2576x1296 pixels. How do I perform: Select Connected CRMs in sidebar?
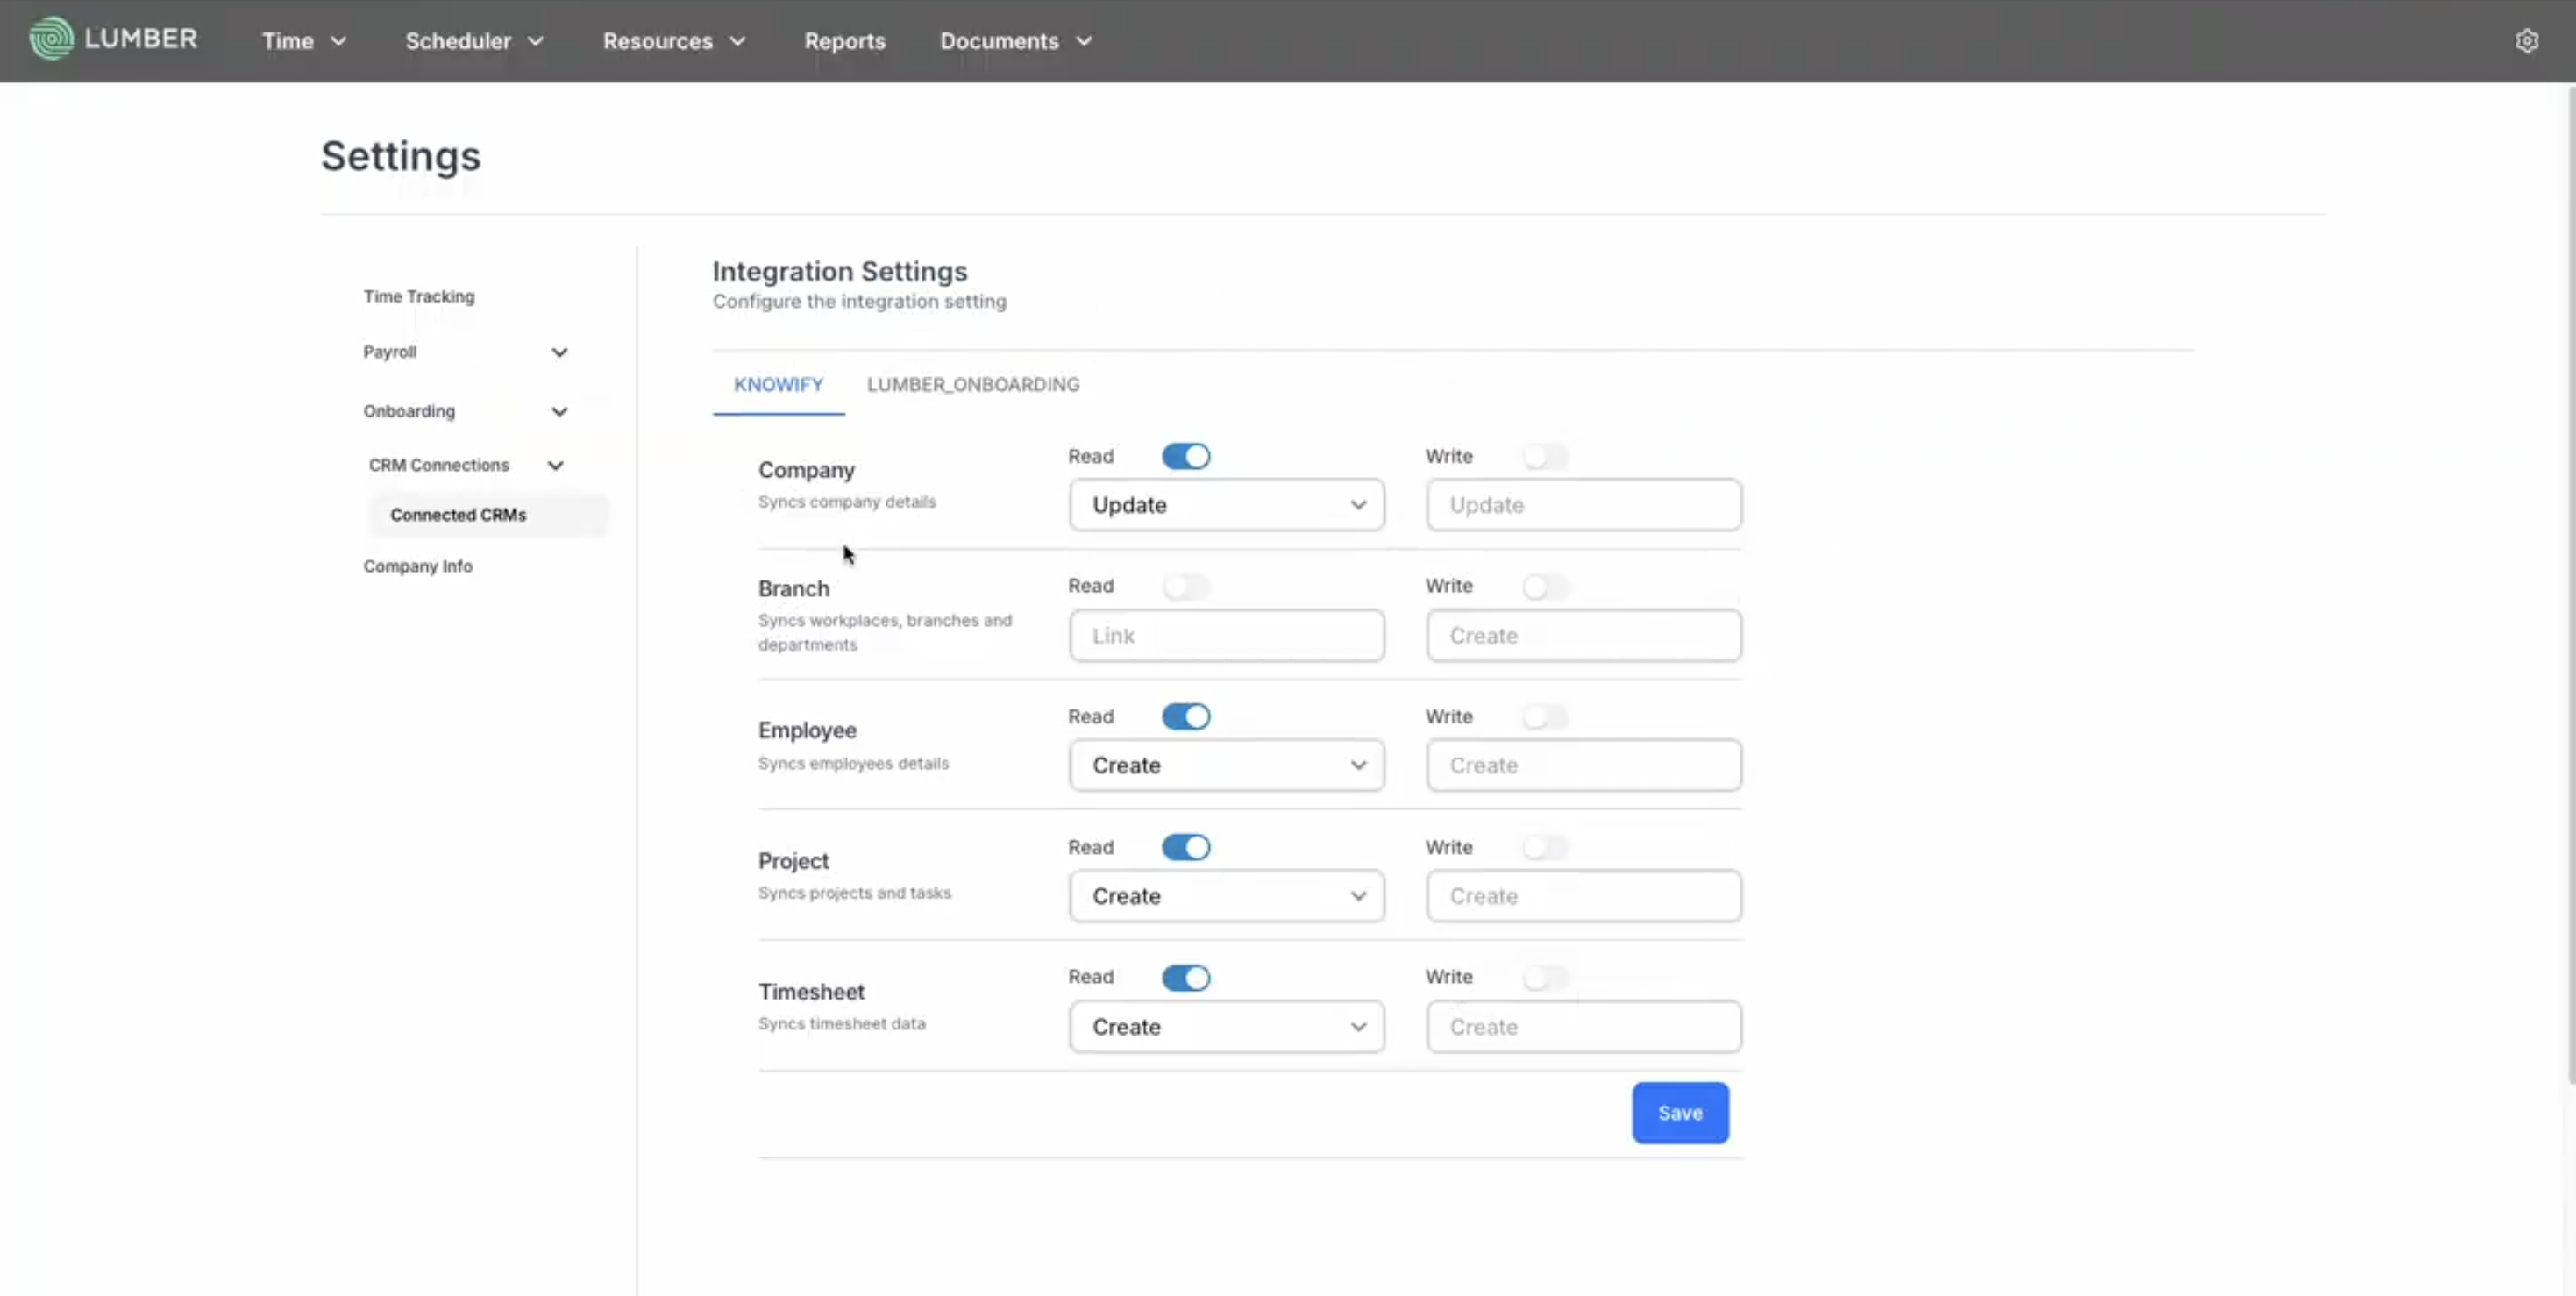tap(458, 515)
